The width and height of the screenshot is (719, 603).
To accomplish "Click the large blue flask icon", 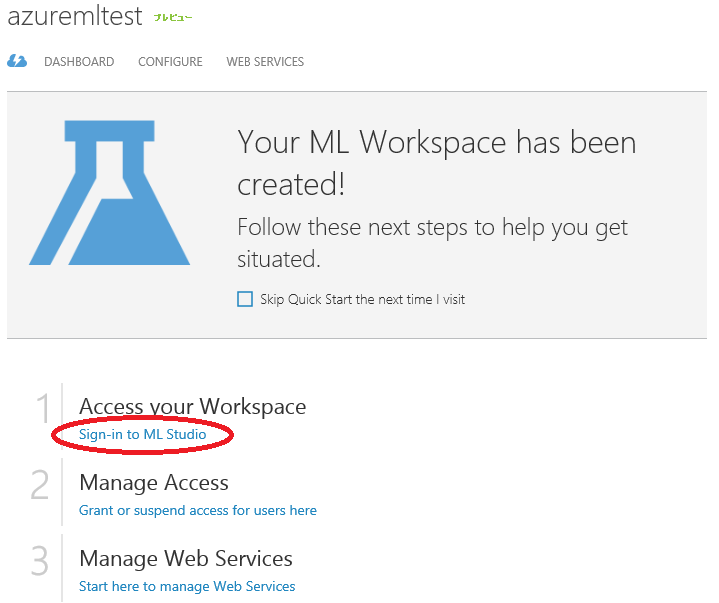I will pyautogui.click(x=110, y=193).
